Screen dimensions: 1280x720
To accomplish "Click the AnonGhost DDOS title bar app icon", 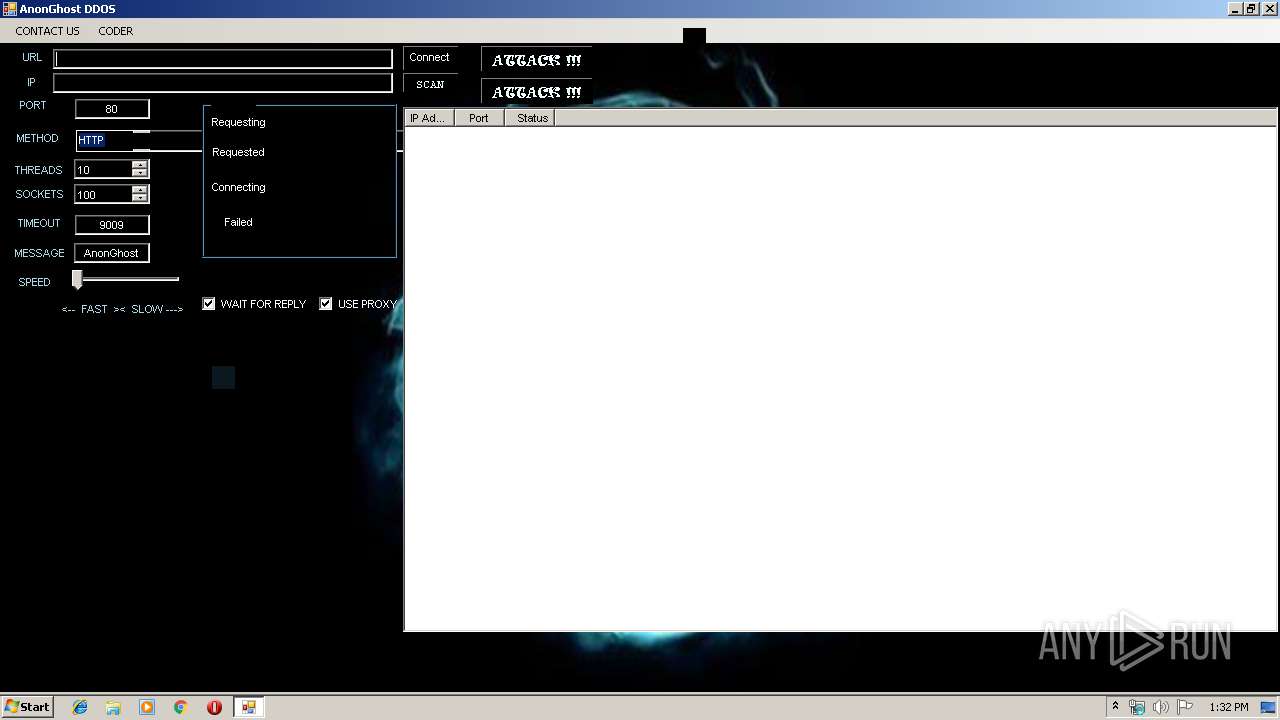I will (9, 8).
